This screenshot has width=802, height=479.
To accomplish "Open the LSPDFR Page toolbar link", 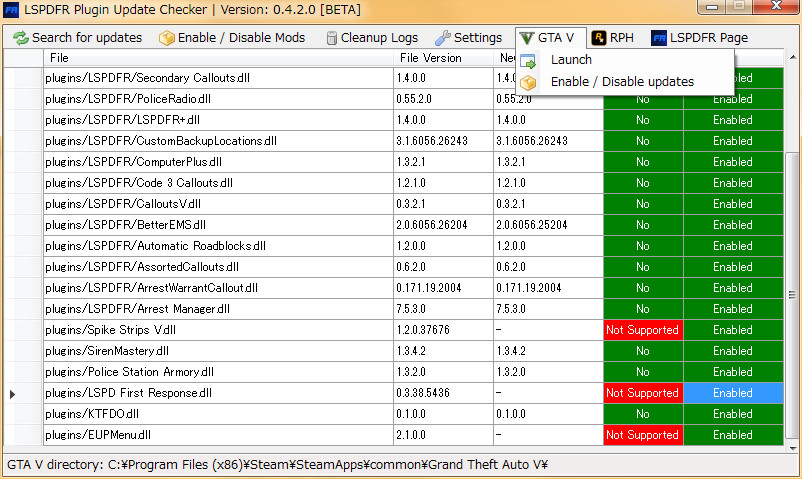I will pyautogui.click(x=700, y=38).
